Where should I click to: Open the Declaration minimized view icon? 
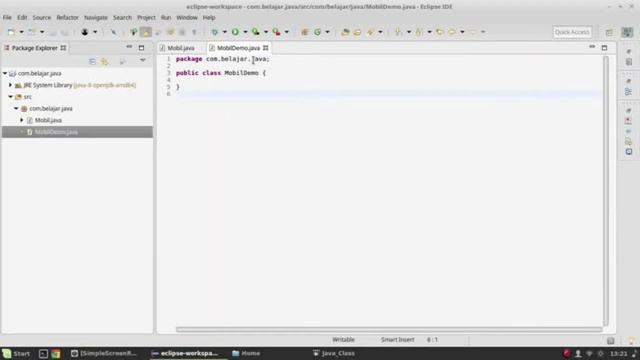tap(629, 142)
